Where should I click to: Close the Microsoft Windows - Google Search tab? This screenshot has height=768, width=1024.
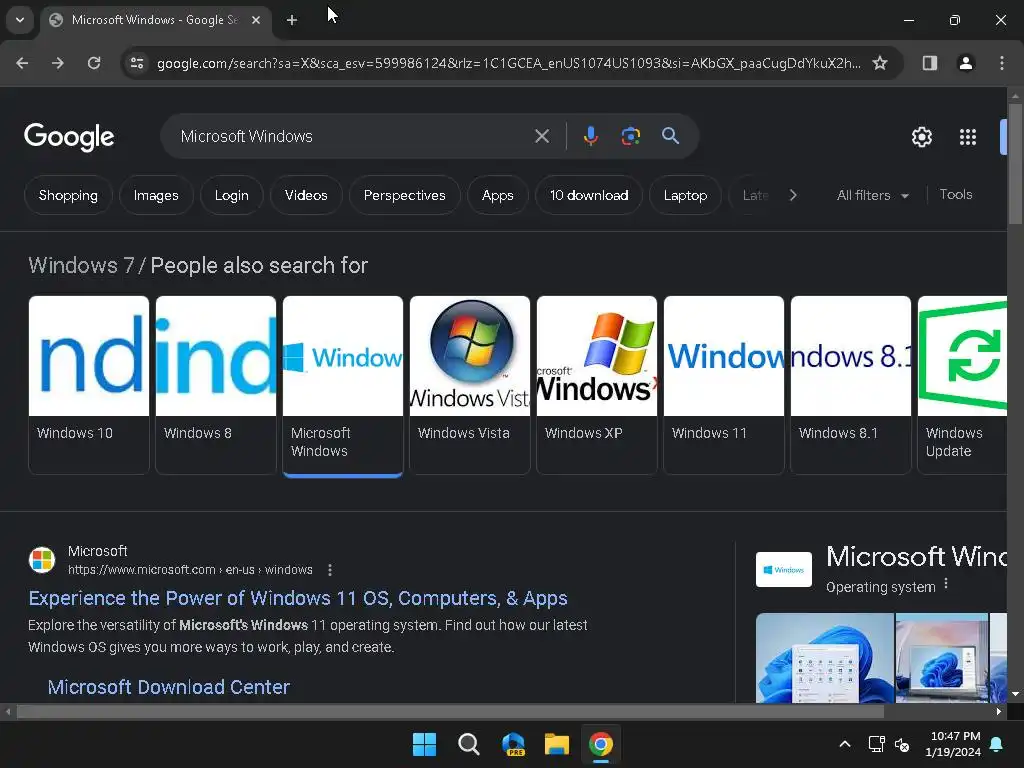(x=256, y=20)
